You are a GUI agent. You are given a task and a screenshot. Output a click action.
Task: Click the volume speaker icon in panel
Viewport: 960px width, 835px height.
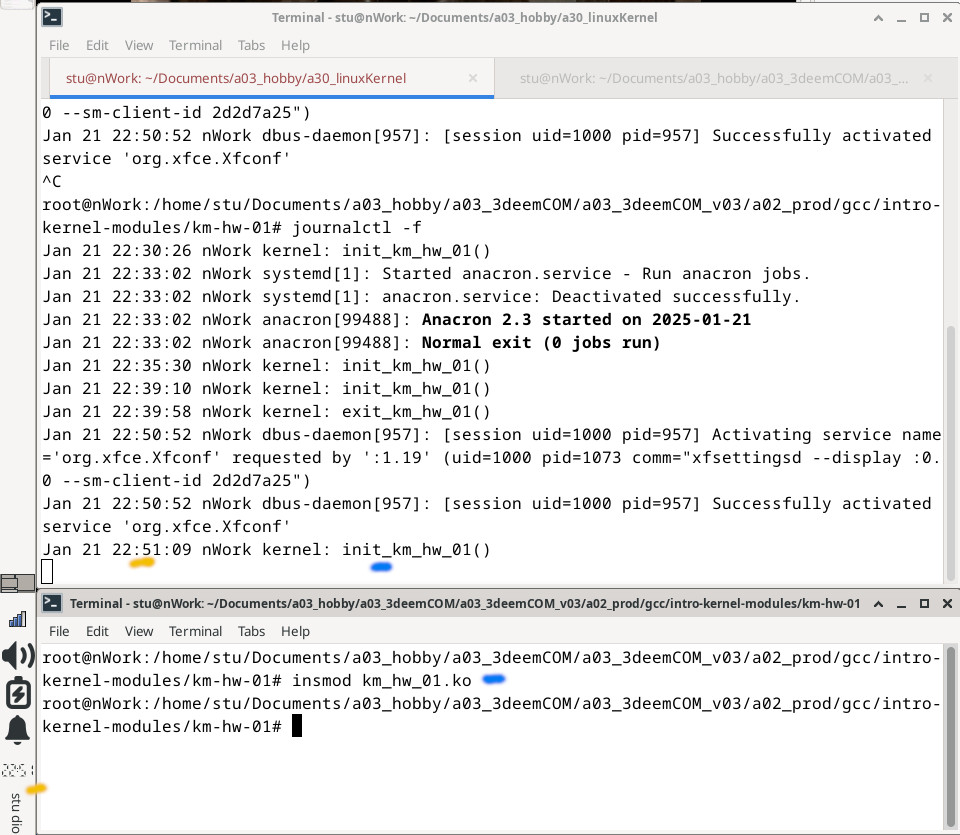[18, 656]
